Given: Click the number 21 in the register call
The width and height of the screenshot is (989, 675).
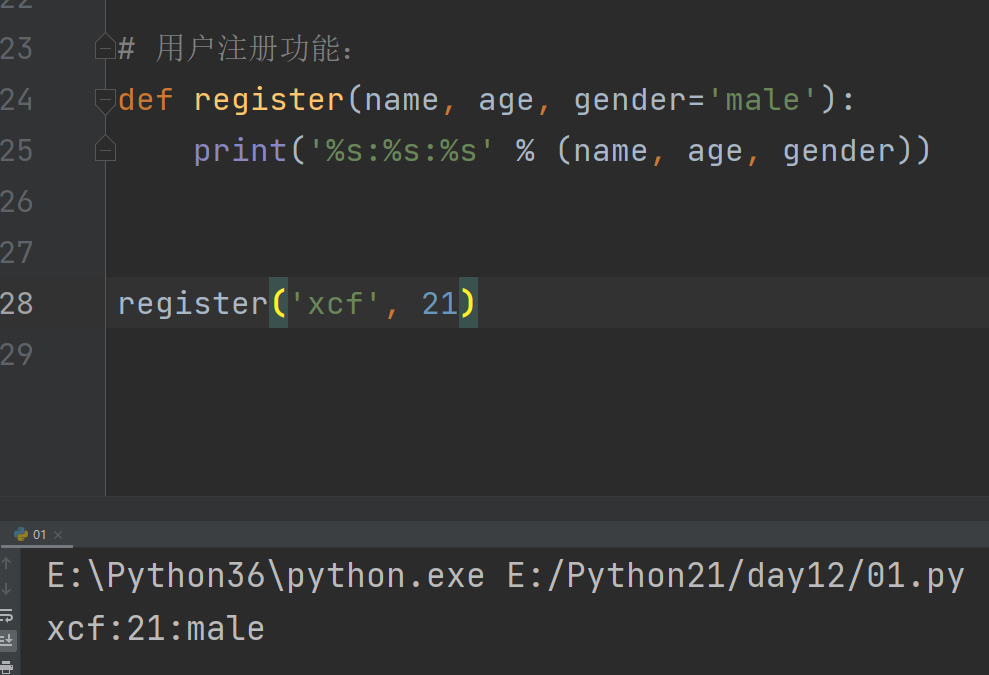Looking at the screenshot, I should click(x=440, y=303).
